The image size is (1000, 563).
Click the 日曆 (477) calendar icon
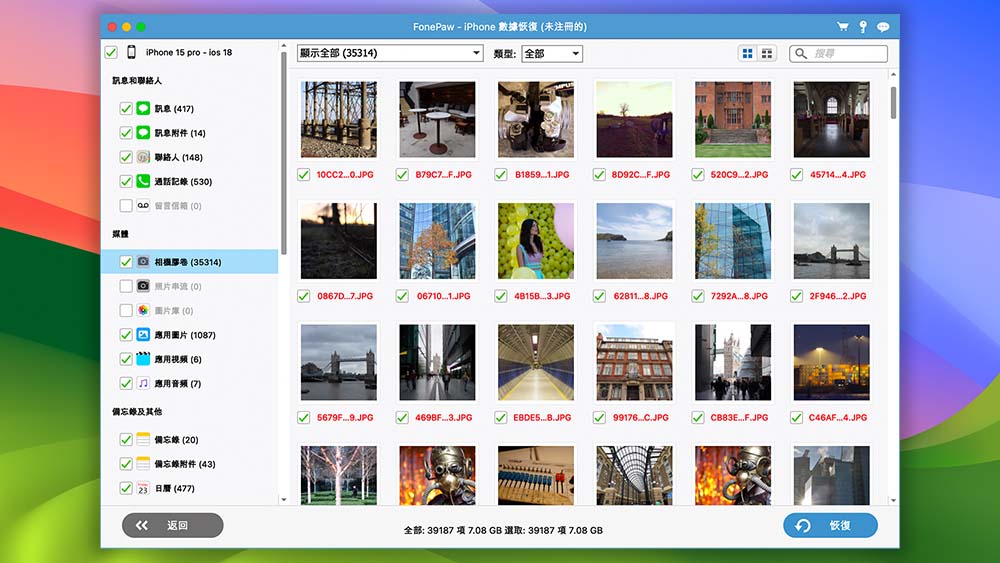(143, 488)
